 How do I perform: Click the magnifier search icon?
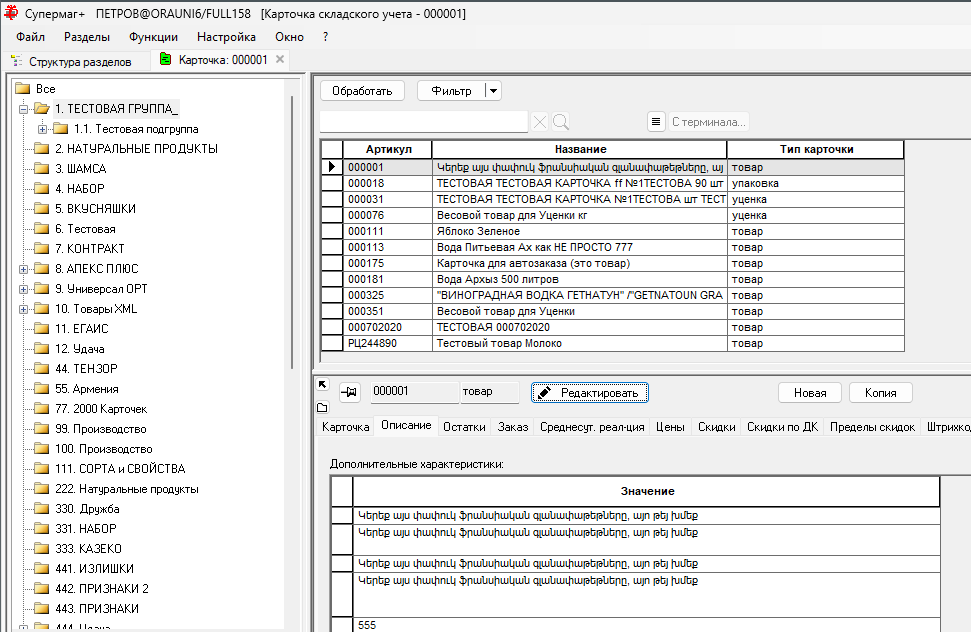pyautogui.click(x=561, y=122)
